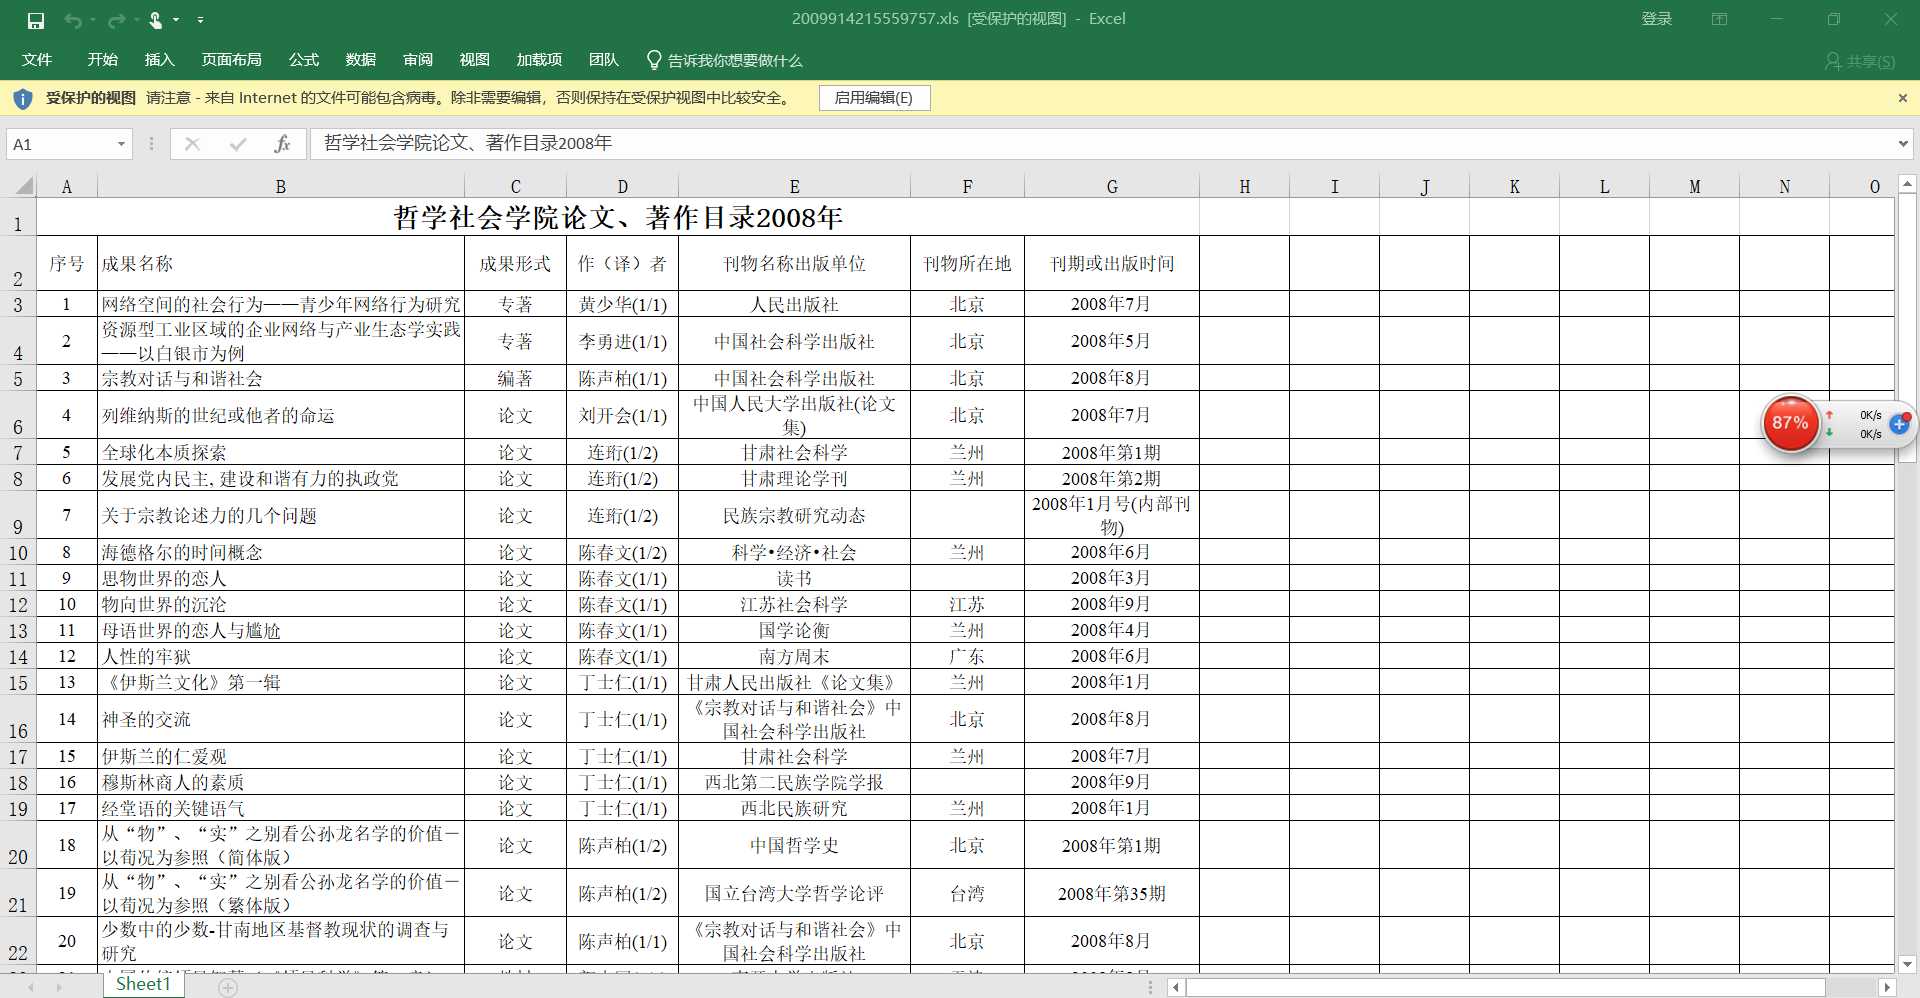Open the redo history dropdown arrow
This screenshot has width=1920, height=998.
pyautogui.click(x=136, y=20)
